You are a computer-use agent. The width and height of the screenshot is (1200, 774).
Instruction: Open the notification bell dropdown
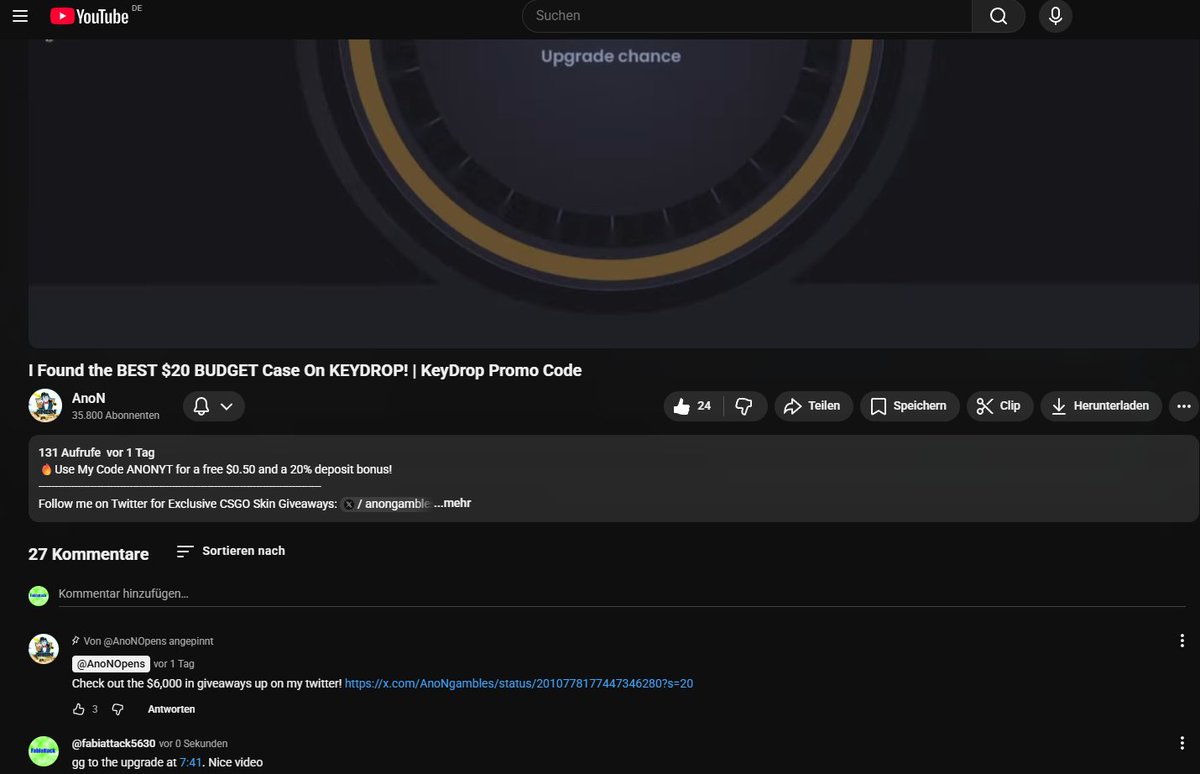213,406
